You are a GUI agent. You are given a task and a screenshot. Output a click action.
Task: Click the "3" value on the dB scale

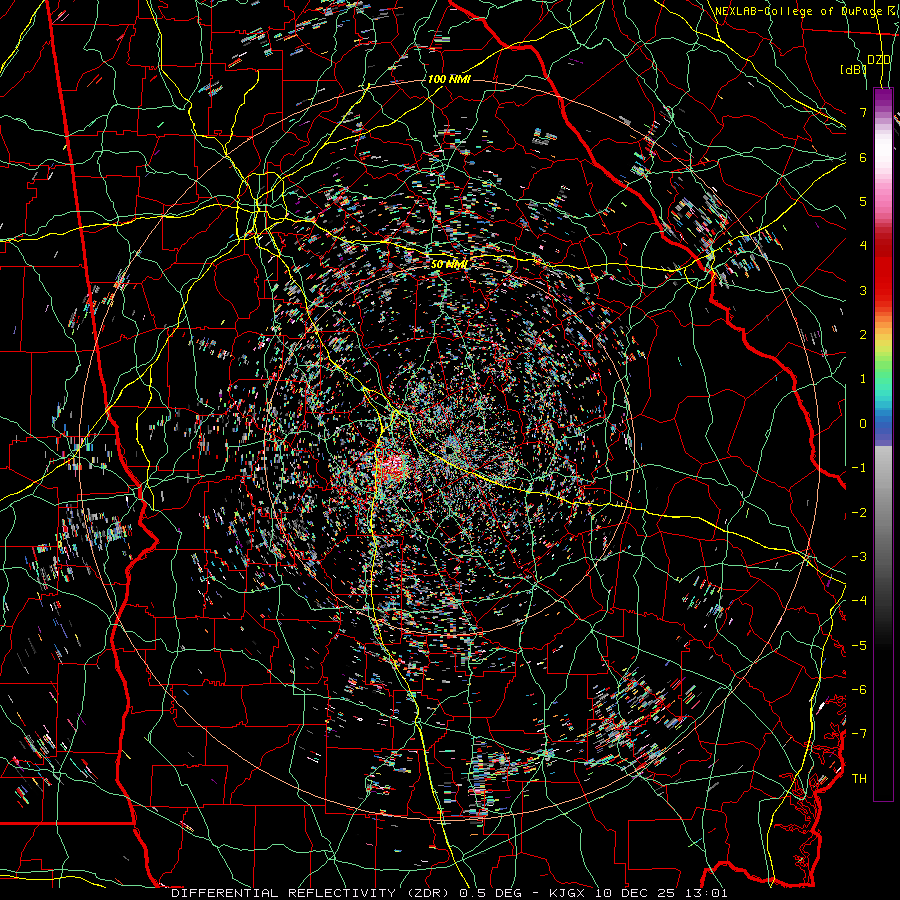863,290
